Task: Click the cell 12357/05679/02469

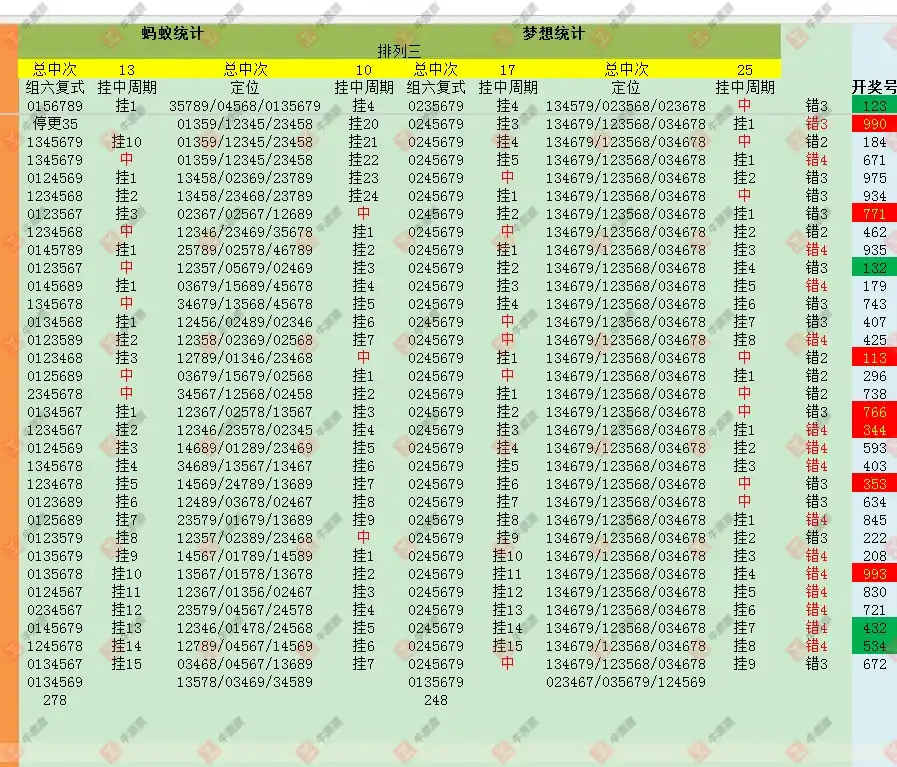Action: coord(245,268)
